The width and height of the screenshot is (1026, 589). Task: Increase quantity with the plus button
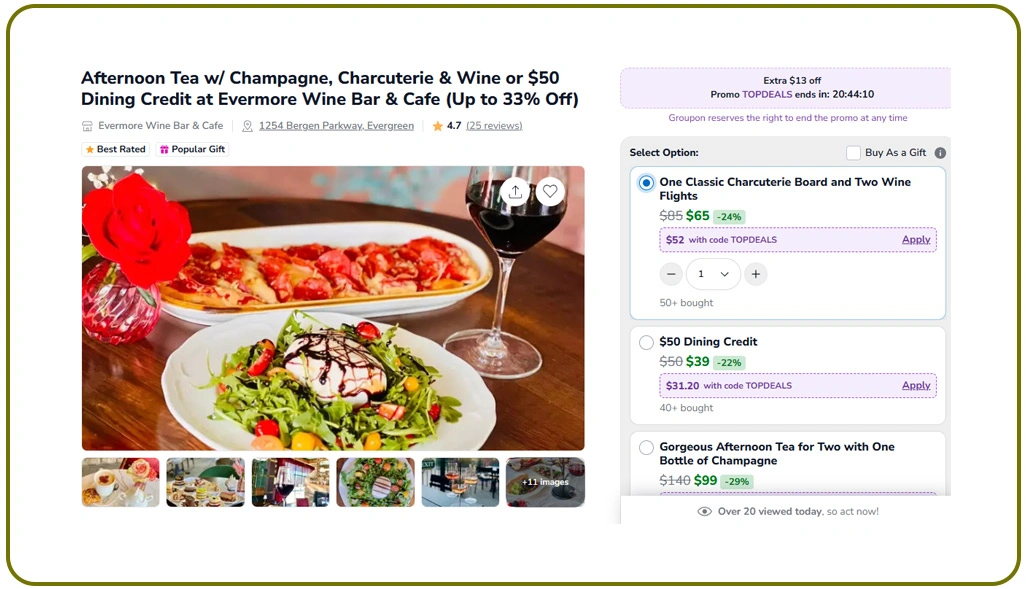pyautogui.click(x=756, y=273)
